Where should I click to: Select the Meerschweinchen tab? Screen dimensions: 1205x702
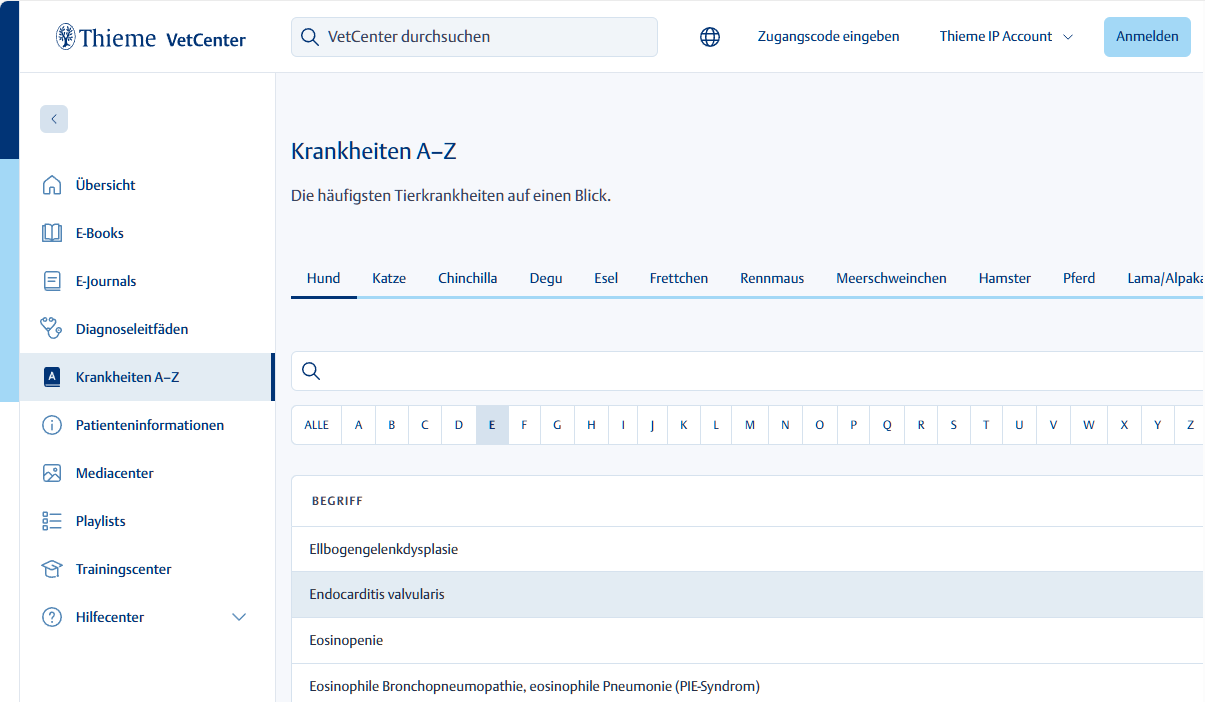891,278
